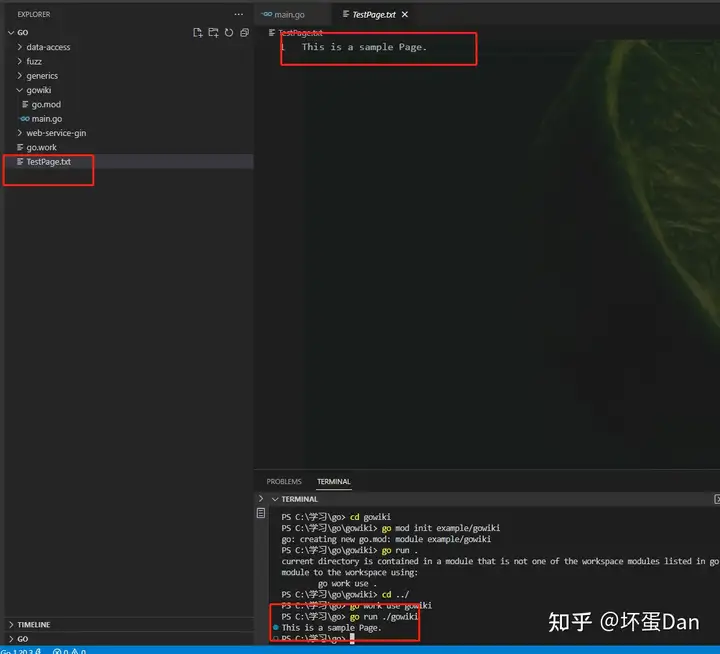Click the line 'This is a sample Page.' in editor

coord(364,47)
